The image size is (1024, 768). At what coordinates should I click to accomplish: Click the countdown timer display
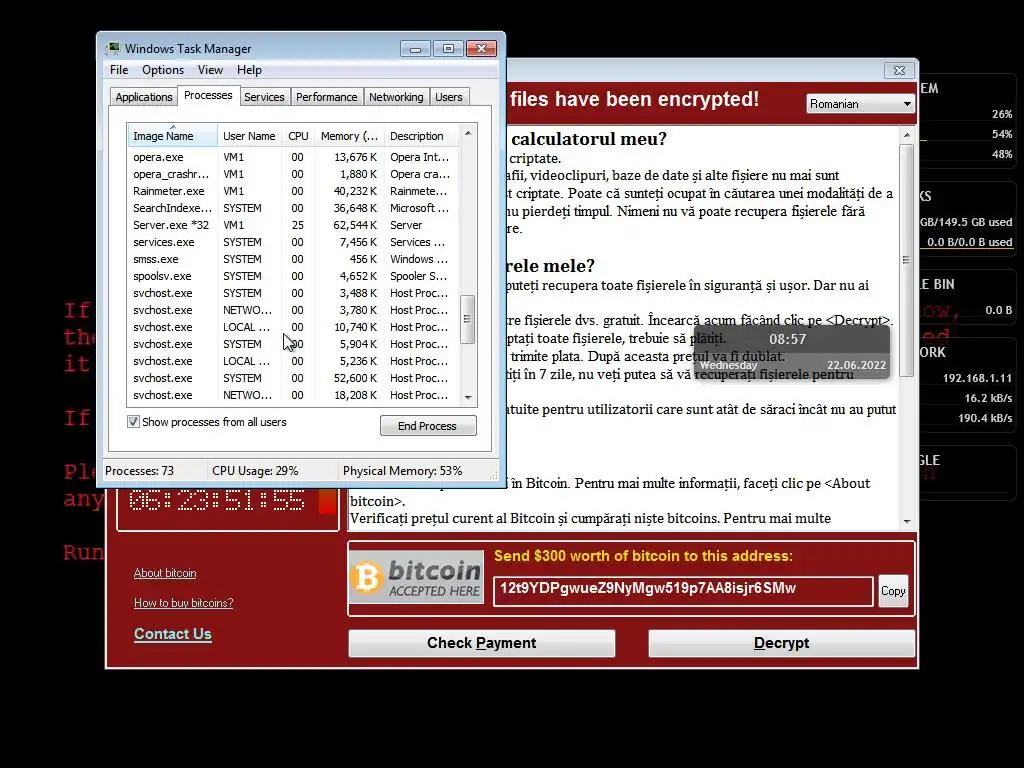pyautogui.click(x=217, y=500)
